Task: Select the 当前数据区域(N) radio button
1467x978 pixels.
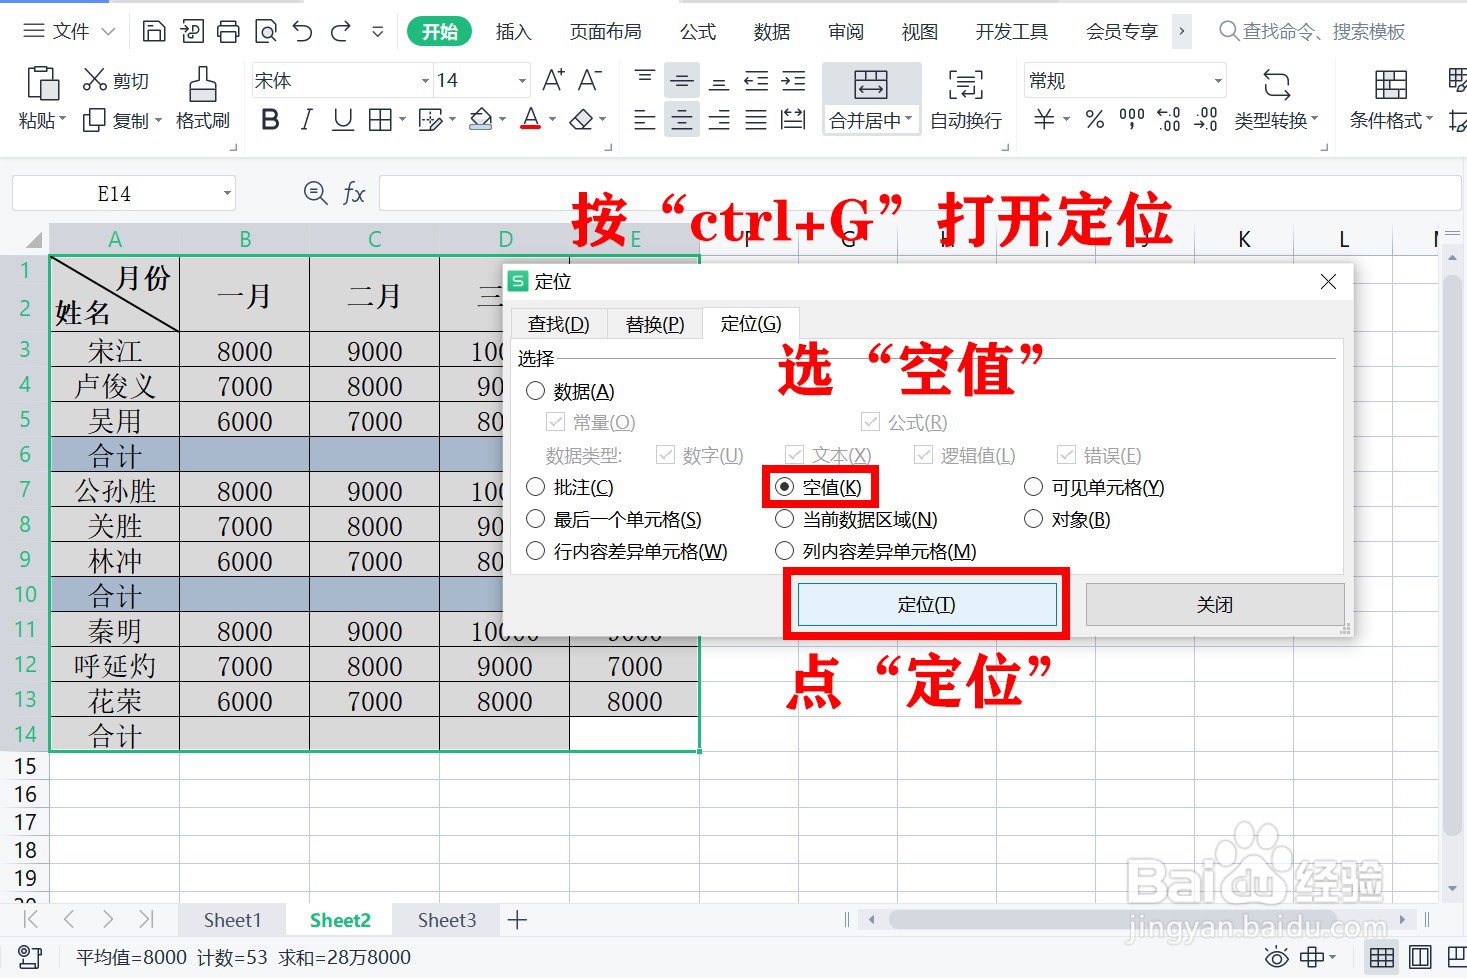Action: tap(785, 519)
